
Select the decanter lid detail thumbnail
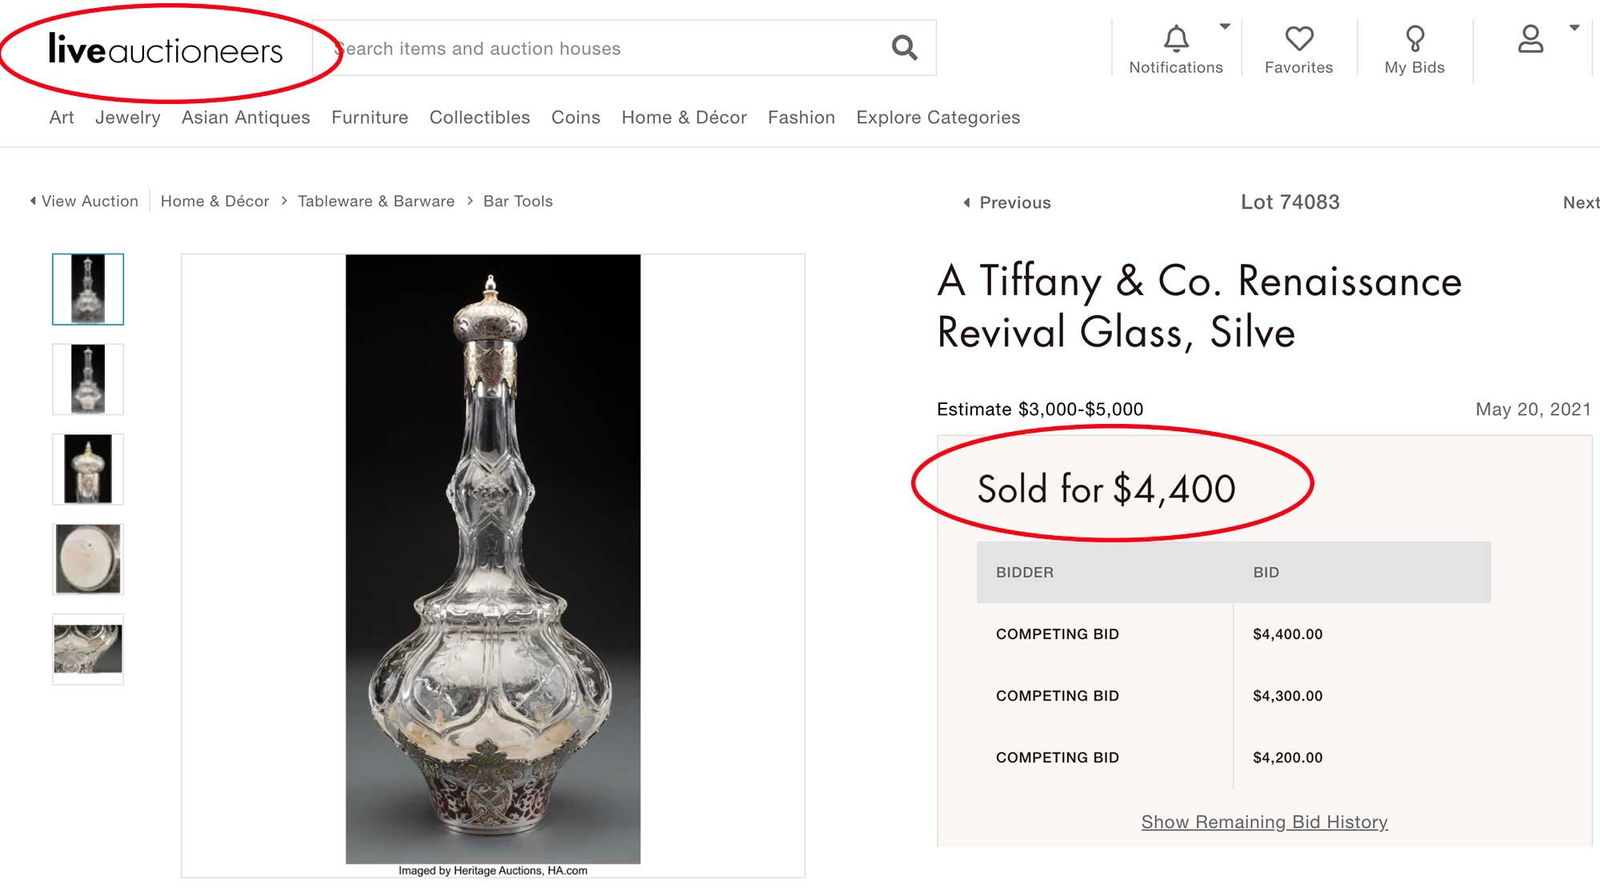[x=87, y=468]
